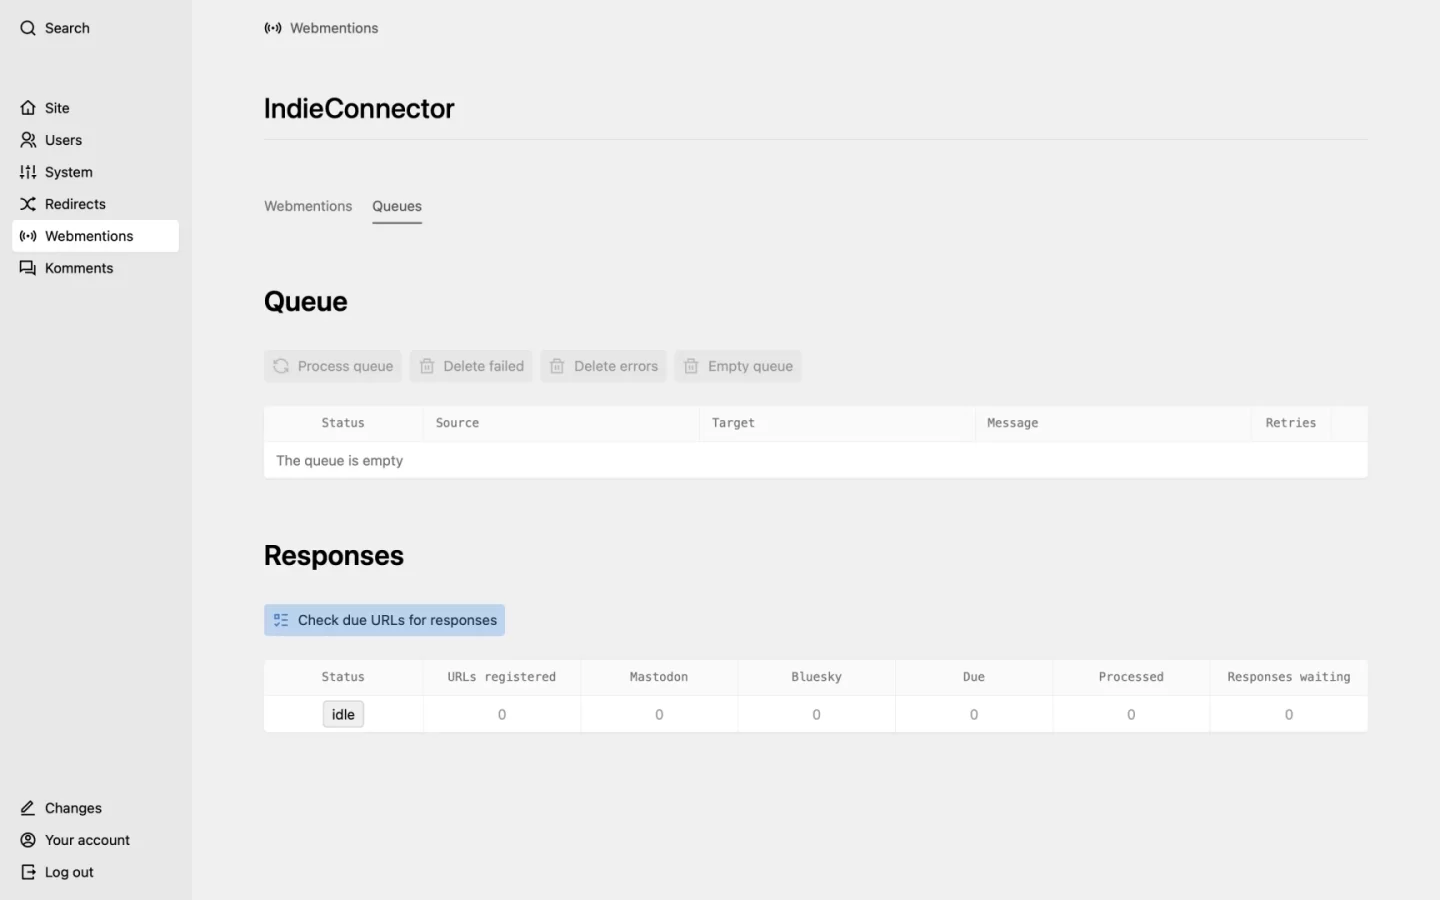Screen dimensions: 1440x900
Task: Click the URLs registered value 0
Action: pyautogui.click(x=502, y=714)
